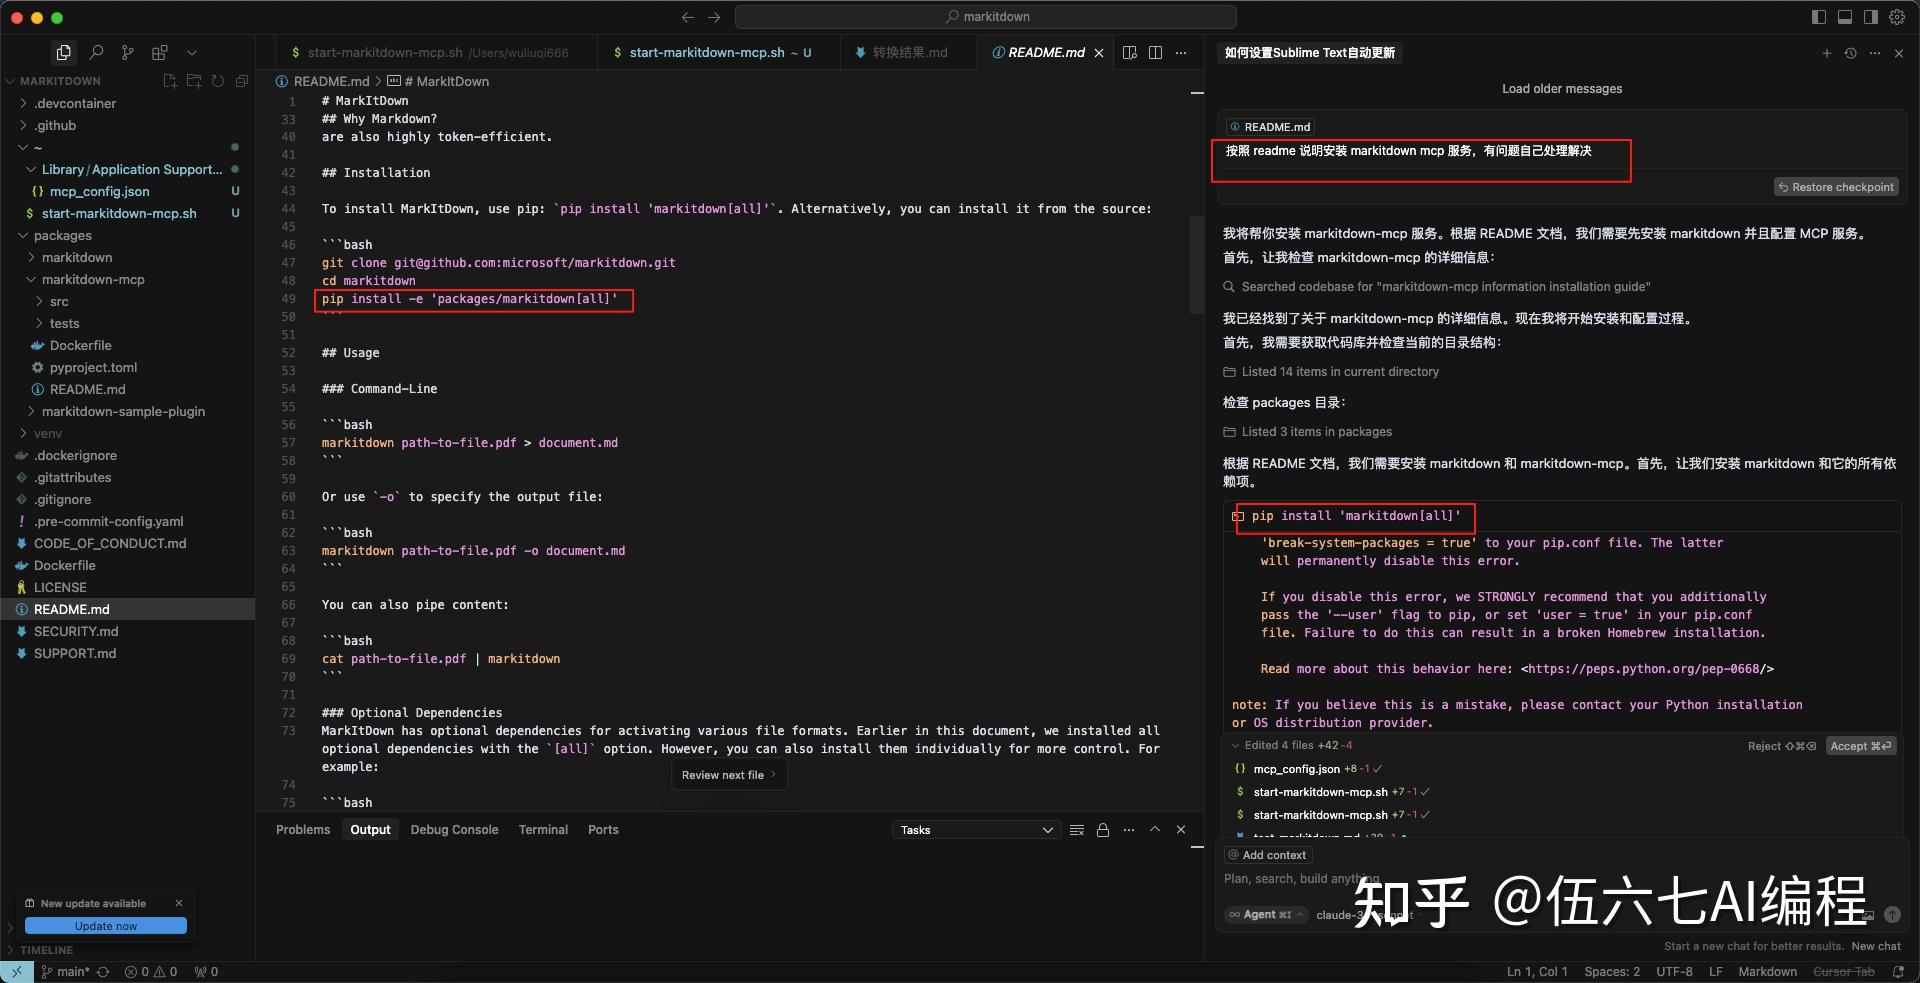Image resolution: width=1920 pixels, height=983 pixels.
Task: Click the Update now button
Action: tap(106, 926)
